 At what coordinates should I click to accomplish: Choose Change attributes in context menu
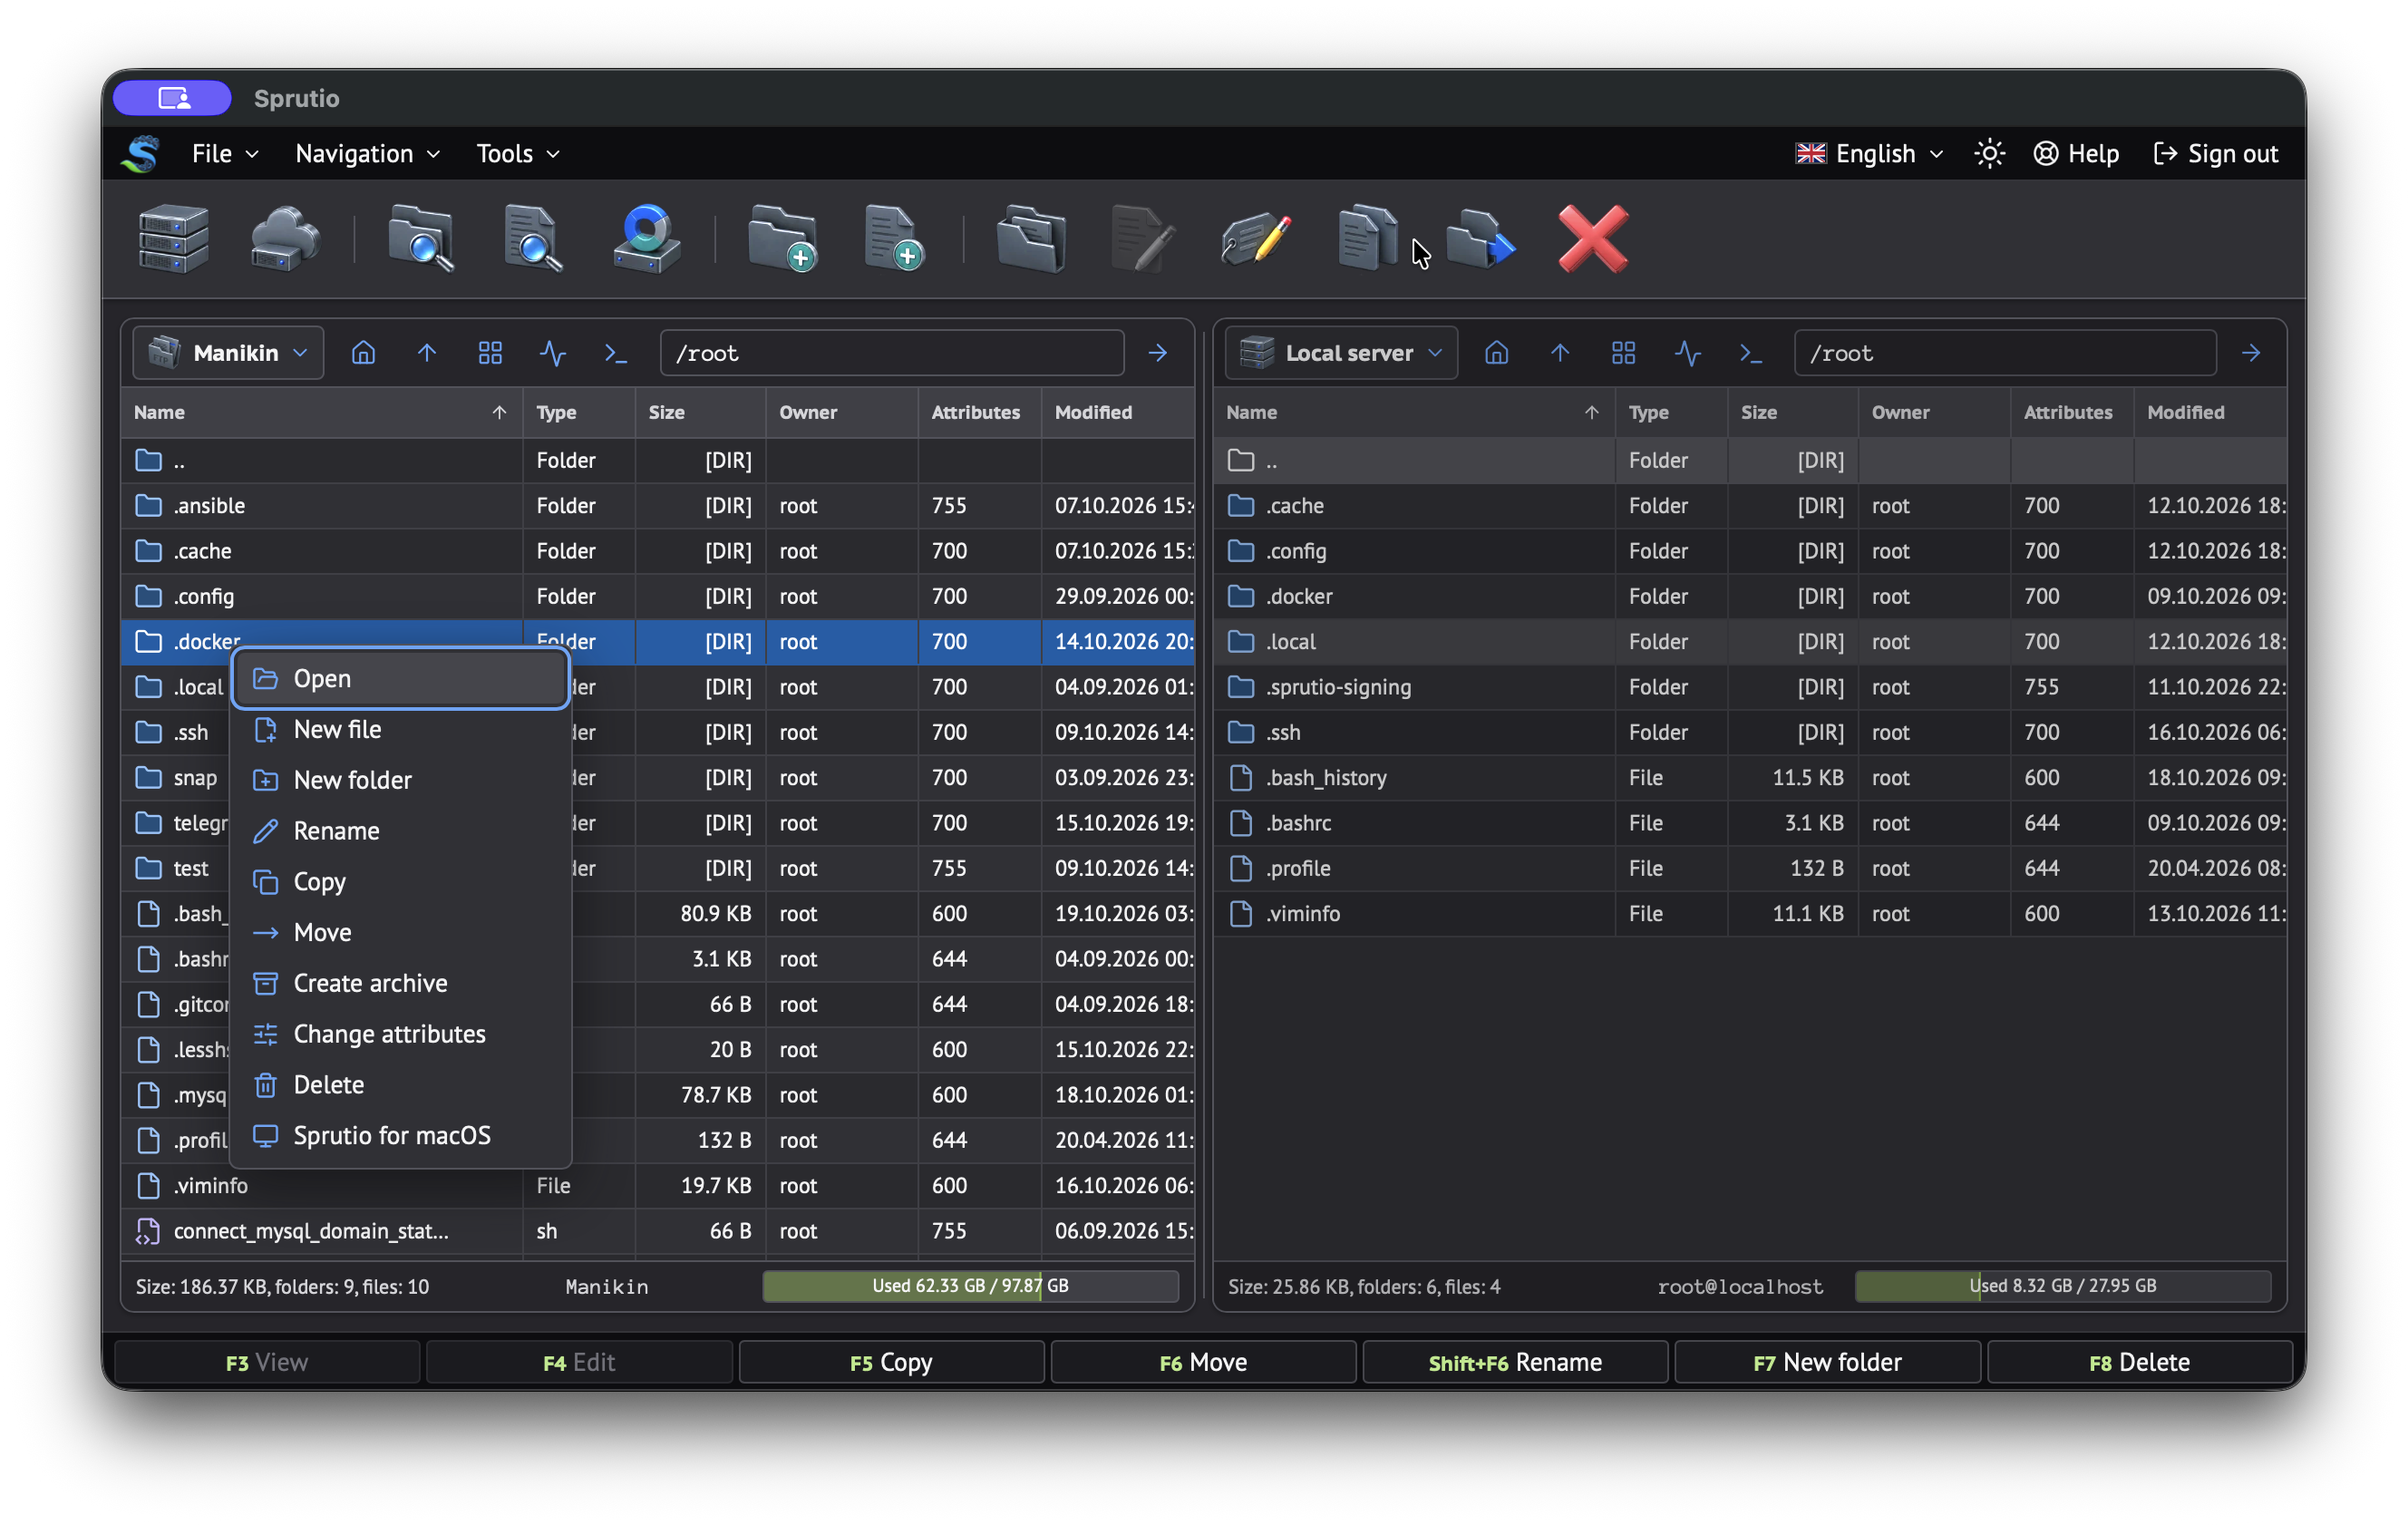click(401, 1035)
